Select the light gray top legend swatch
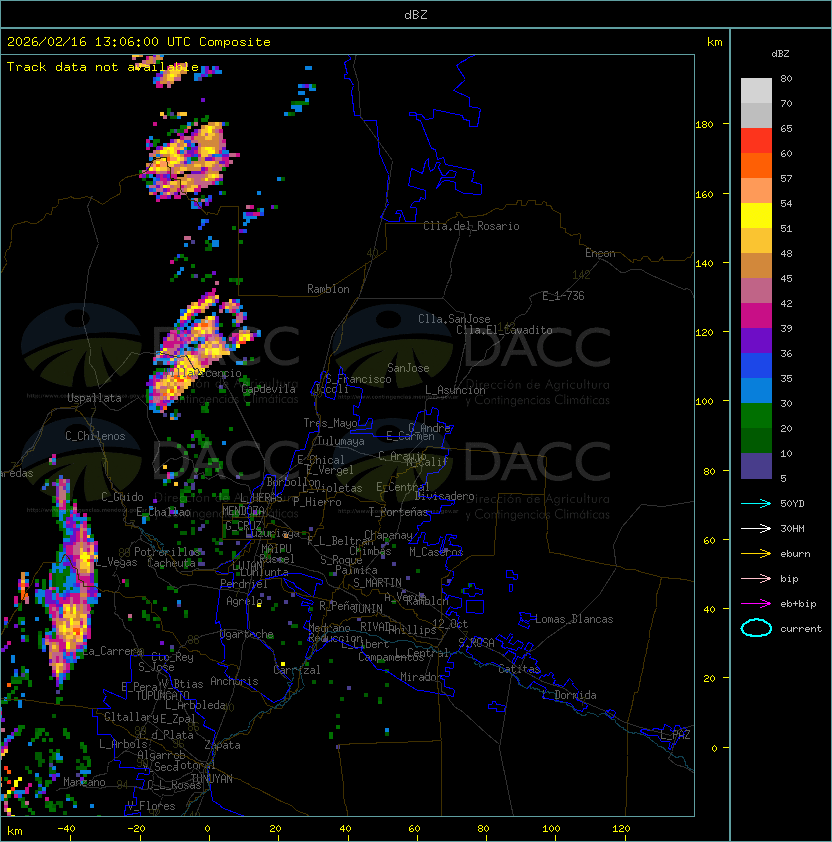This screenshot has height=842, width=832. [x=756, y=90]
